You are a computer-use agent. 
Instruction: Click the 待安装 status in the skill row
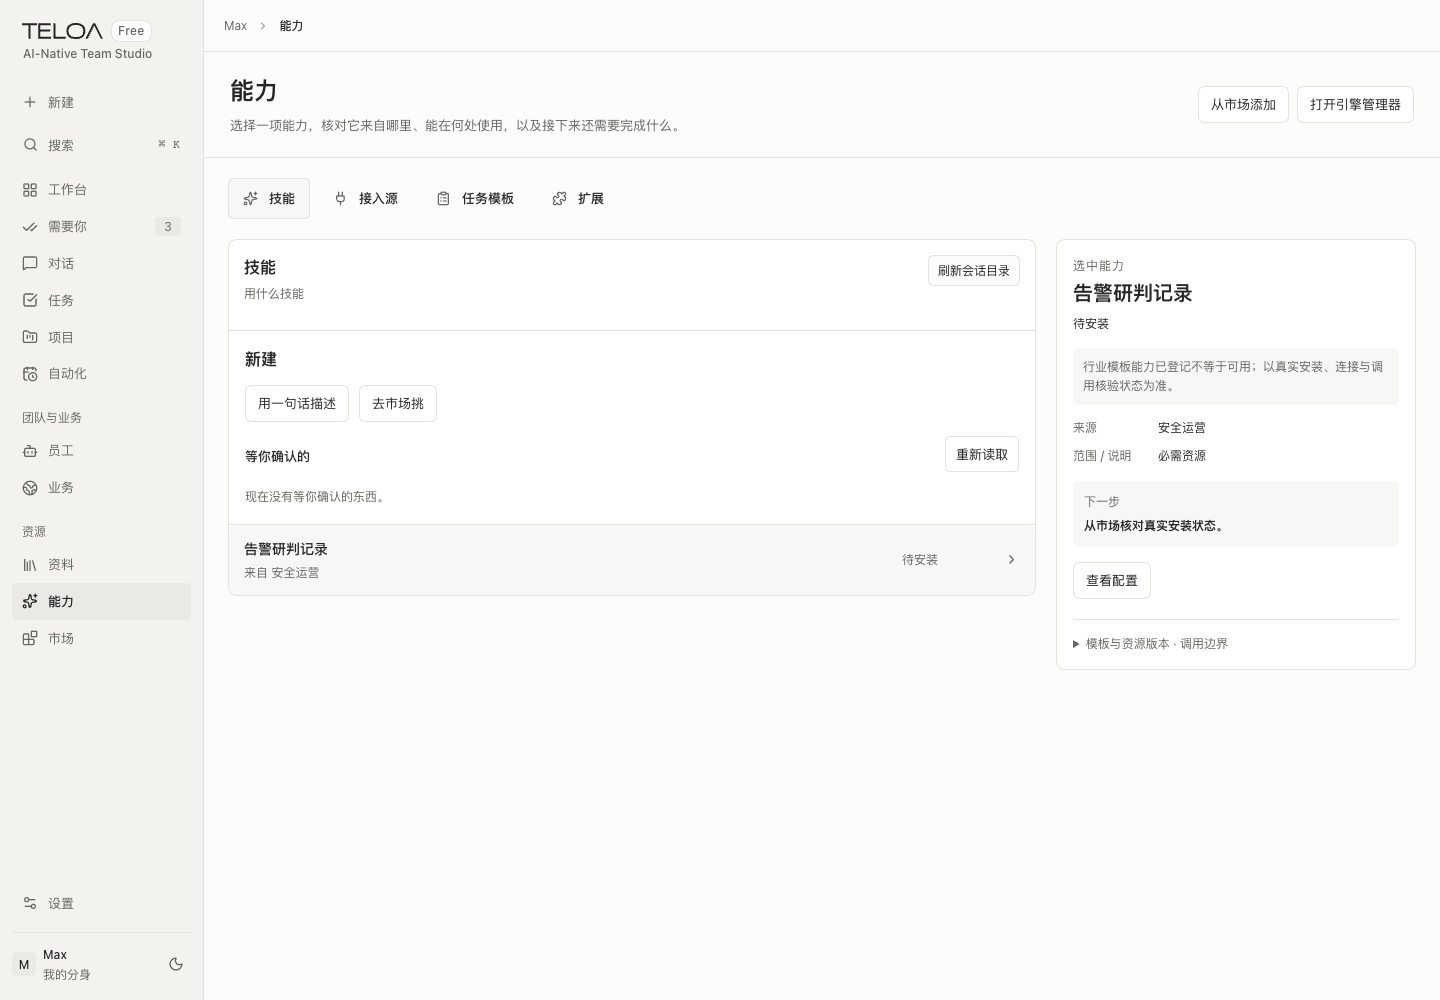(920, 560)
